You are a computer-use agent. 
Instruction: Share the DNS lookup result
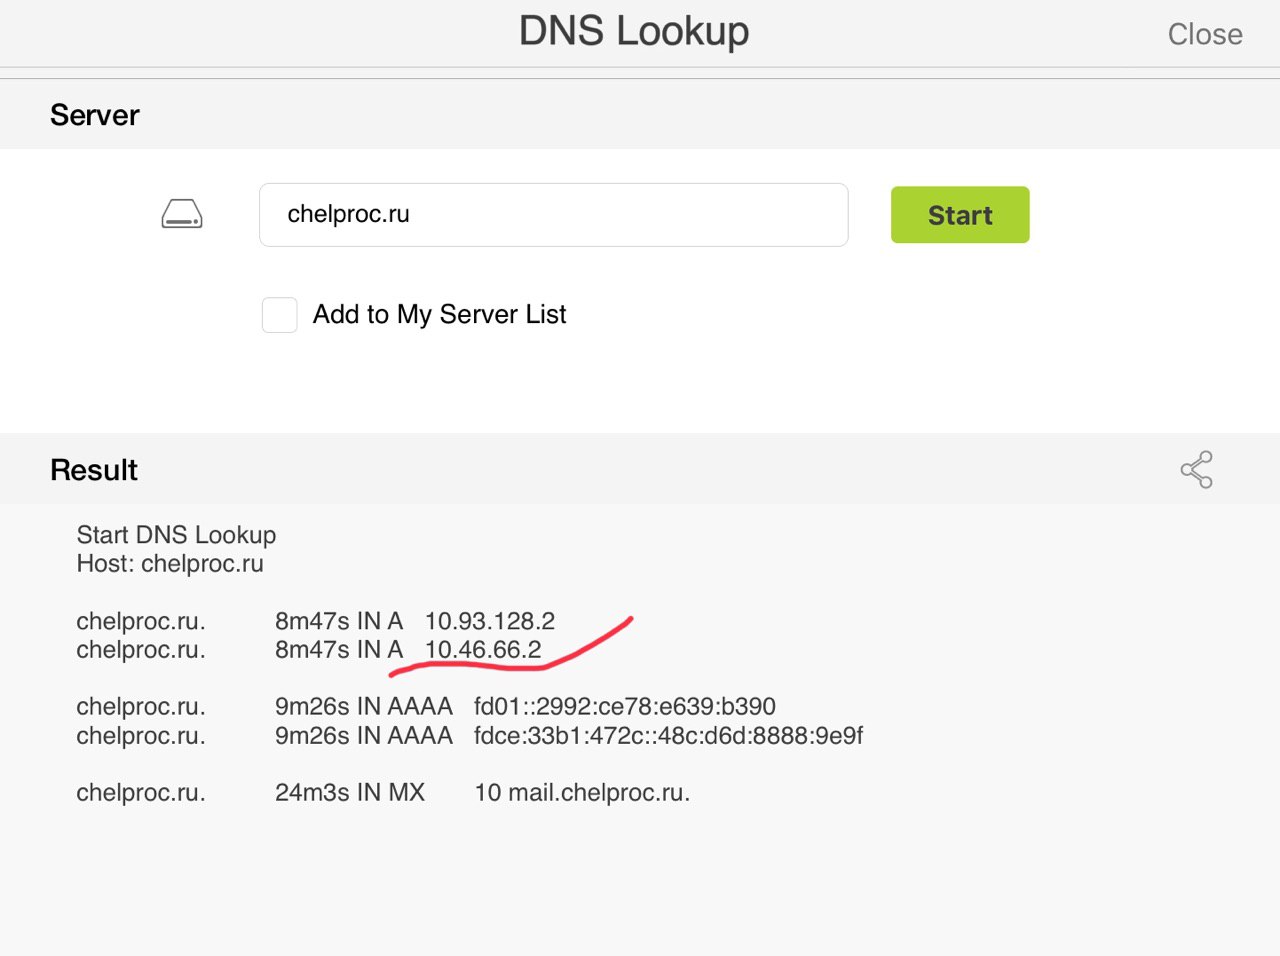pyautogui.click(x=1196, y=469)
